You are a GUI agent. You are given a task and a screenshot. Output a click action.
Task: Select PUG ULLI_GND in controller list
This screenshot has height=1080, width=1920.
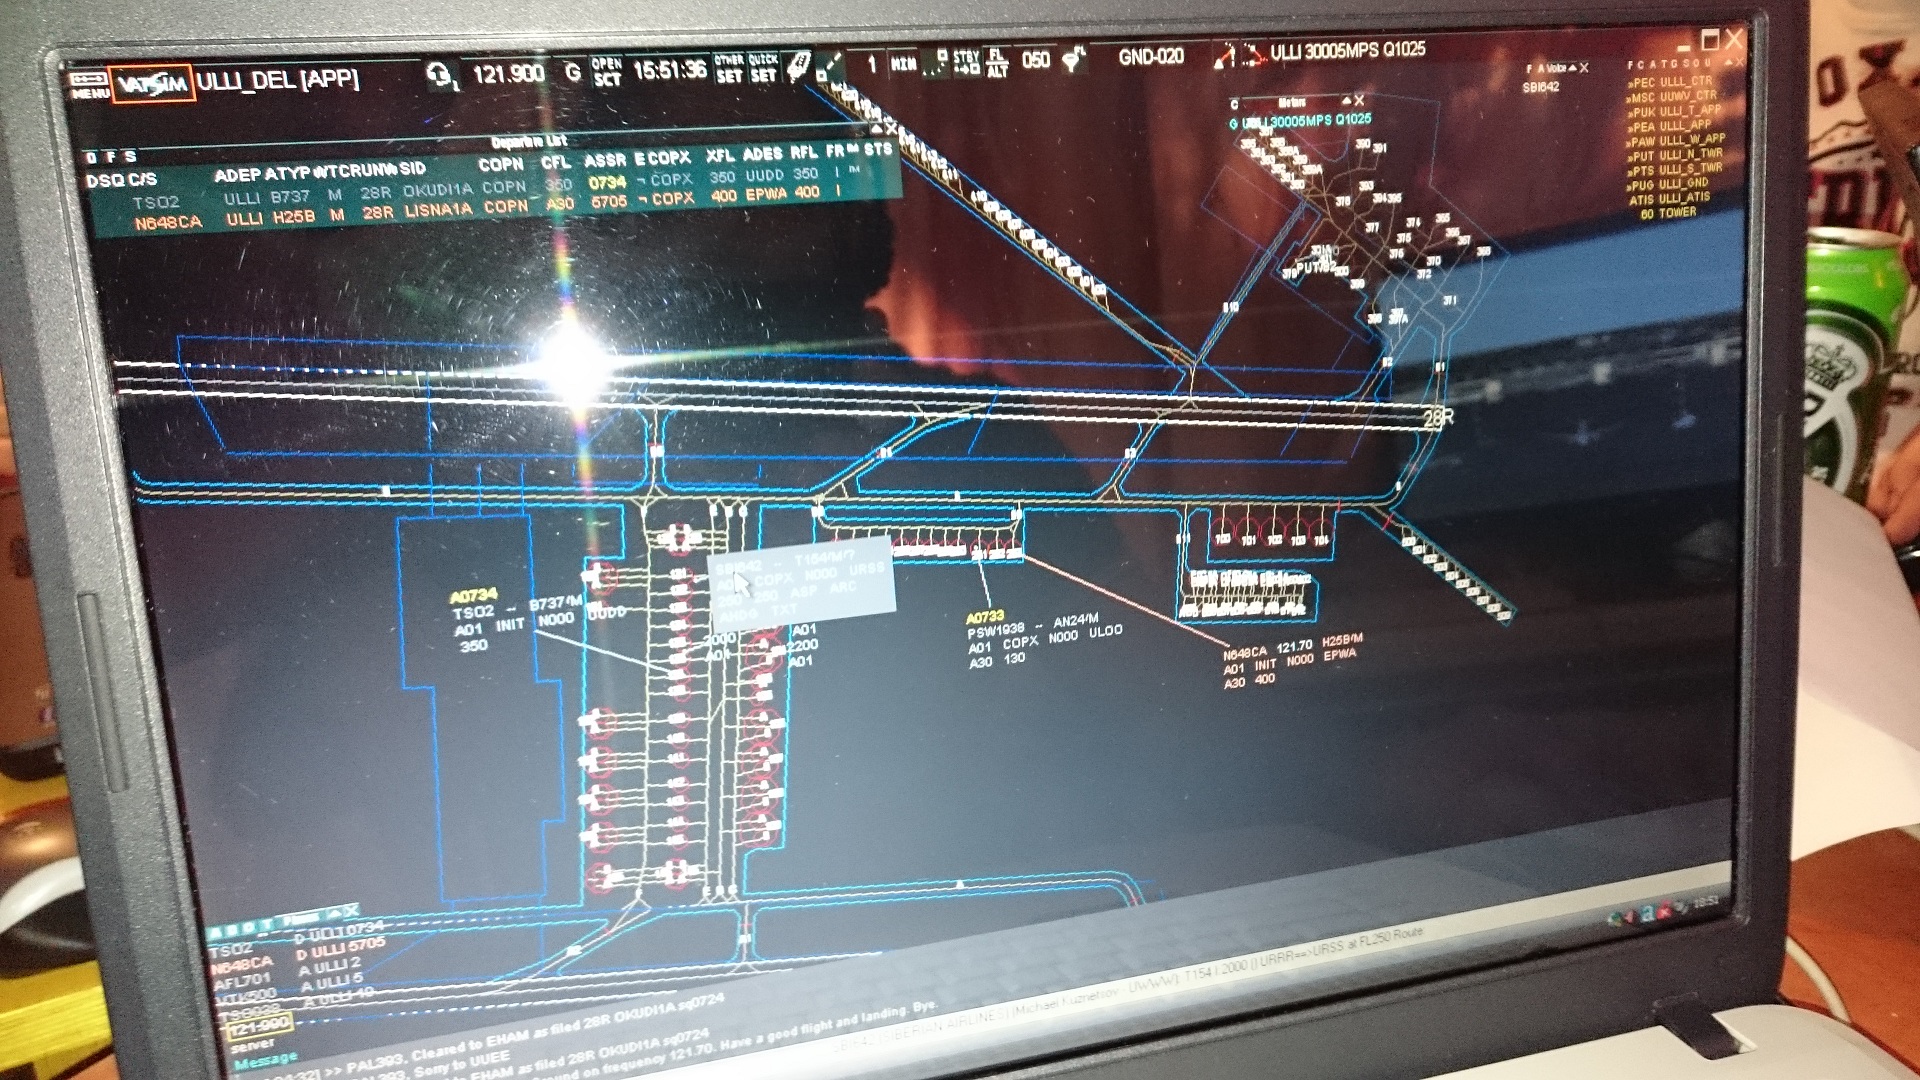[x=1669, y=184]
